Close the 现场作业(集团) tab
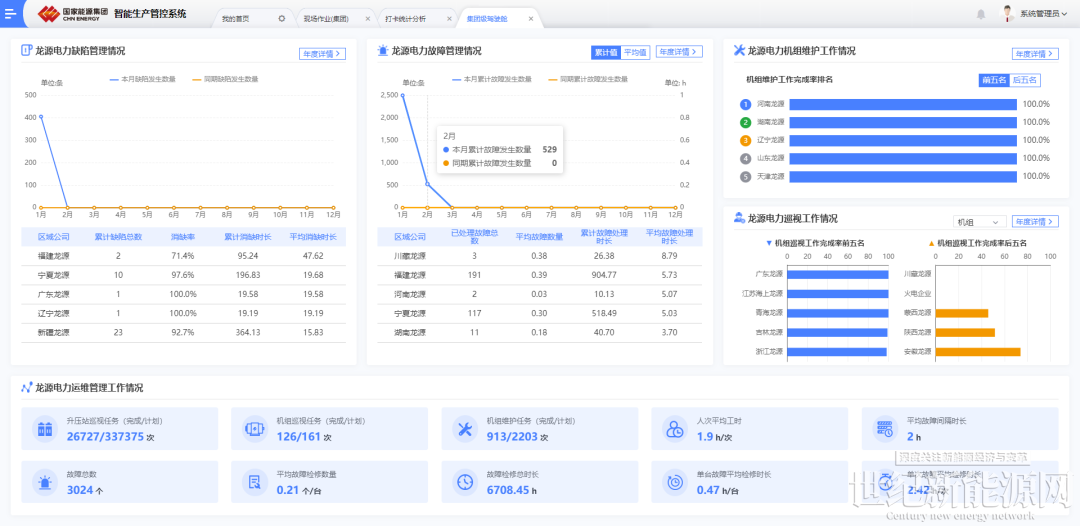This screenshot has height=526, width=1080. coord(368,19)
